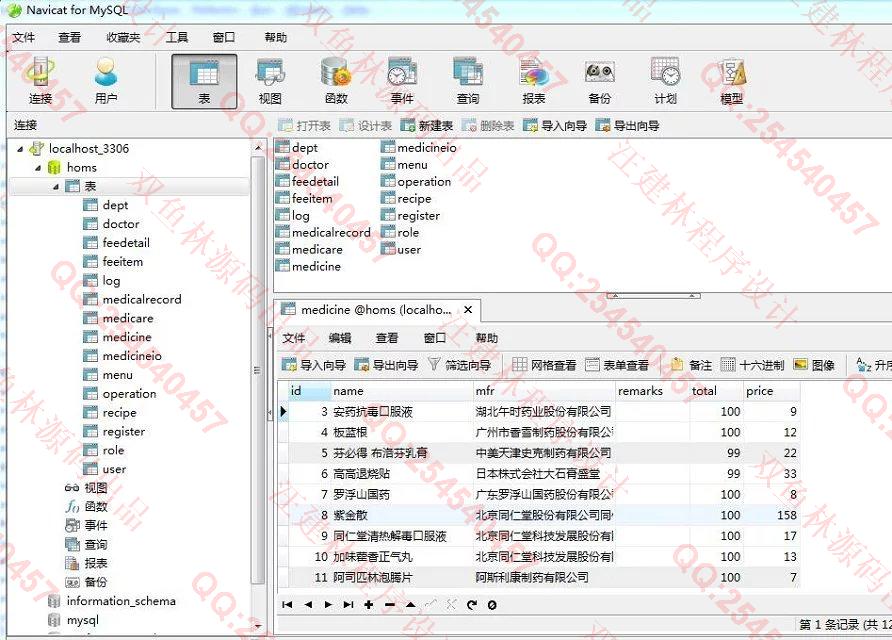Collapse the localhost_3306 connection node
Screen dimensions: 892x640
click(20, 149)
